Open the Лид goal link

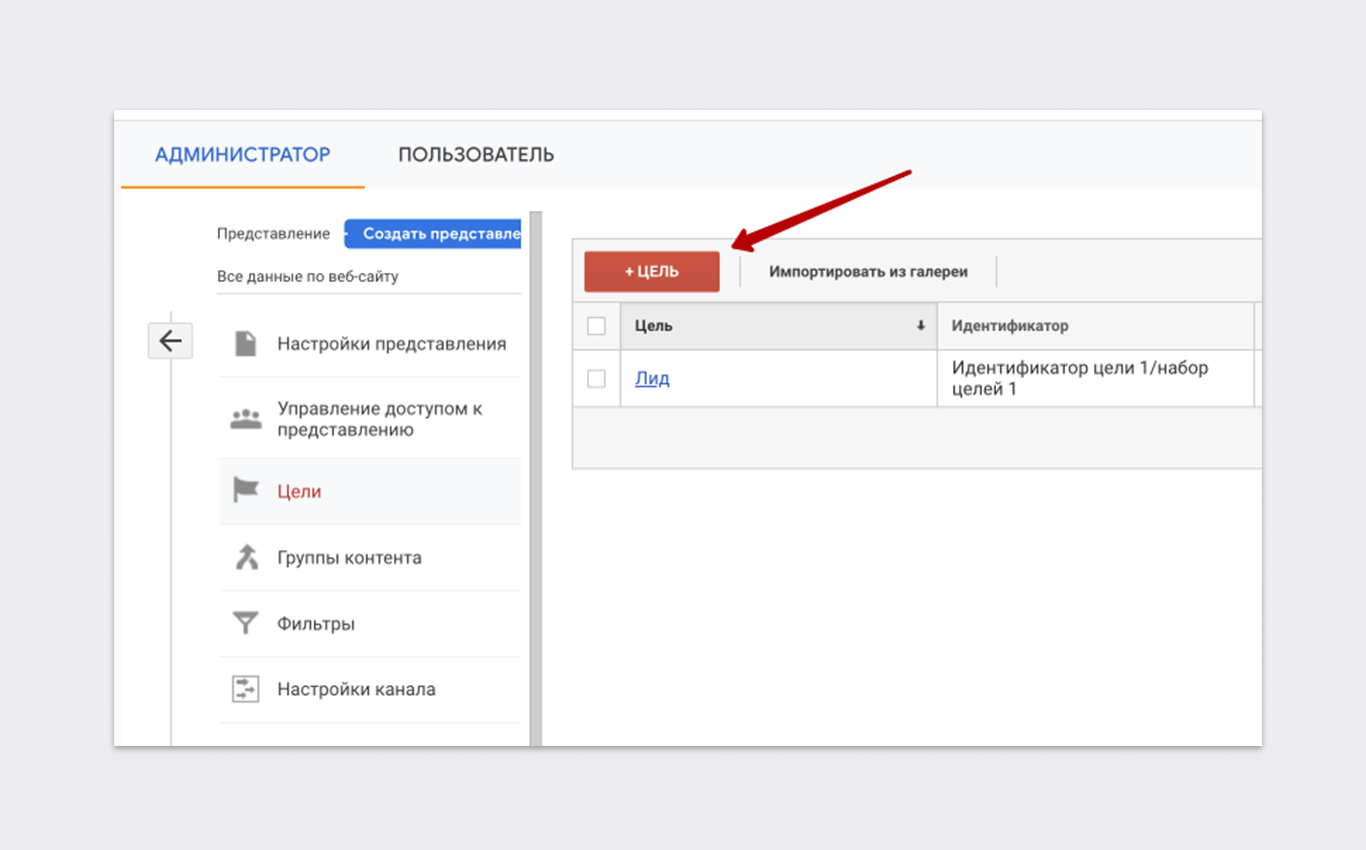coord(652,379)
